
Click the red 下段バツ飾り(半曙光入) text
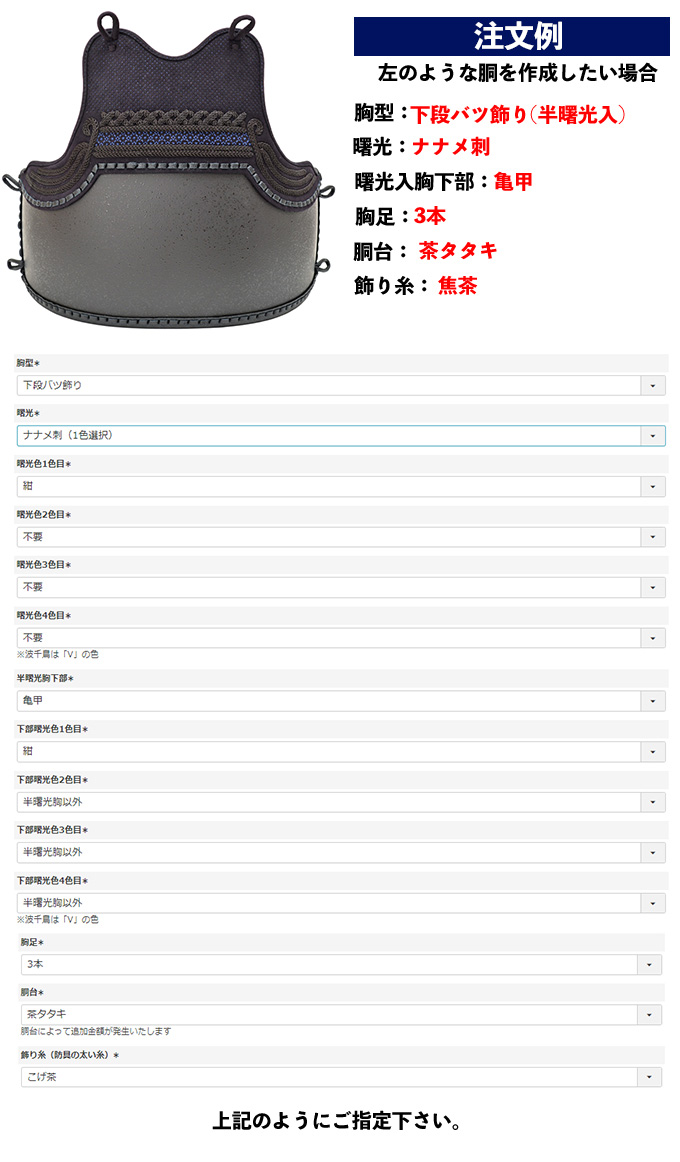coord(518,115)
